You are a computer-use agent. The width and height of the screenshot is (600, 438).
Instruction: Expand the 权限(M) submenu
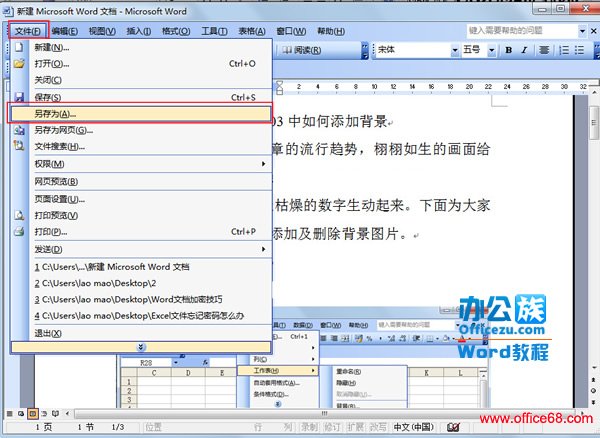[x=141, y=164]
